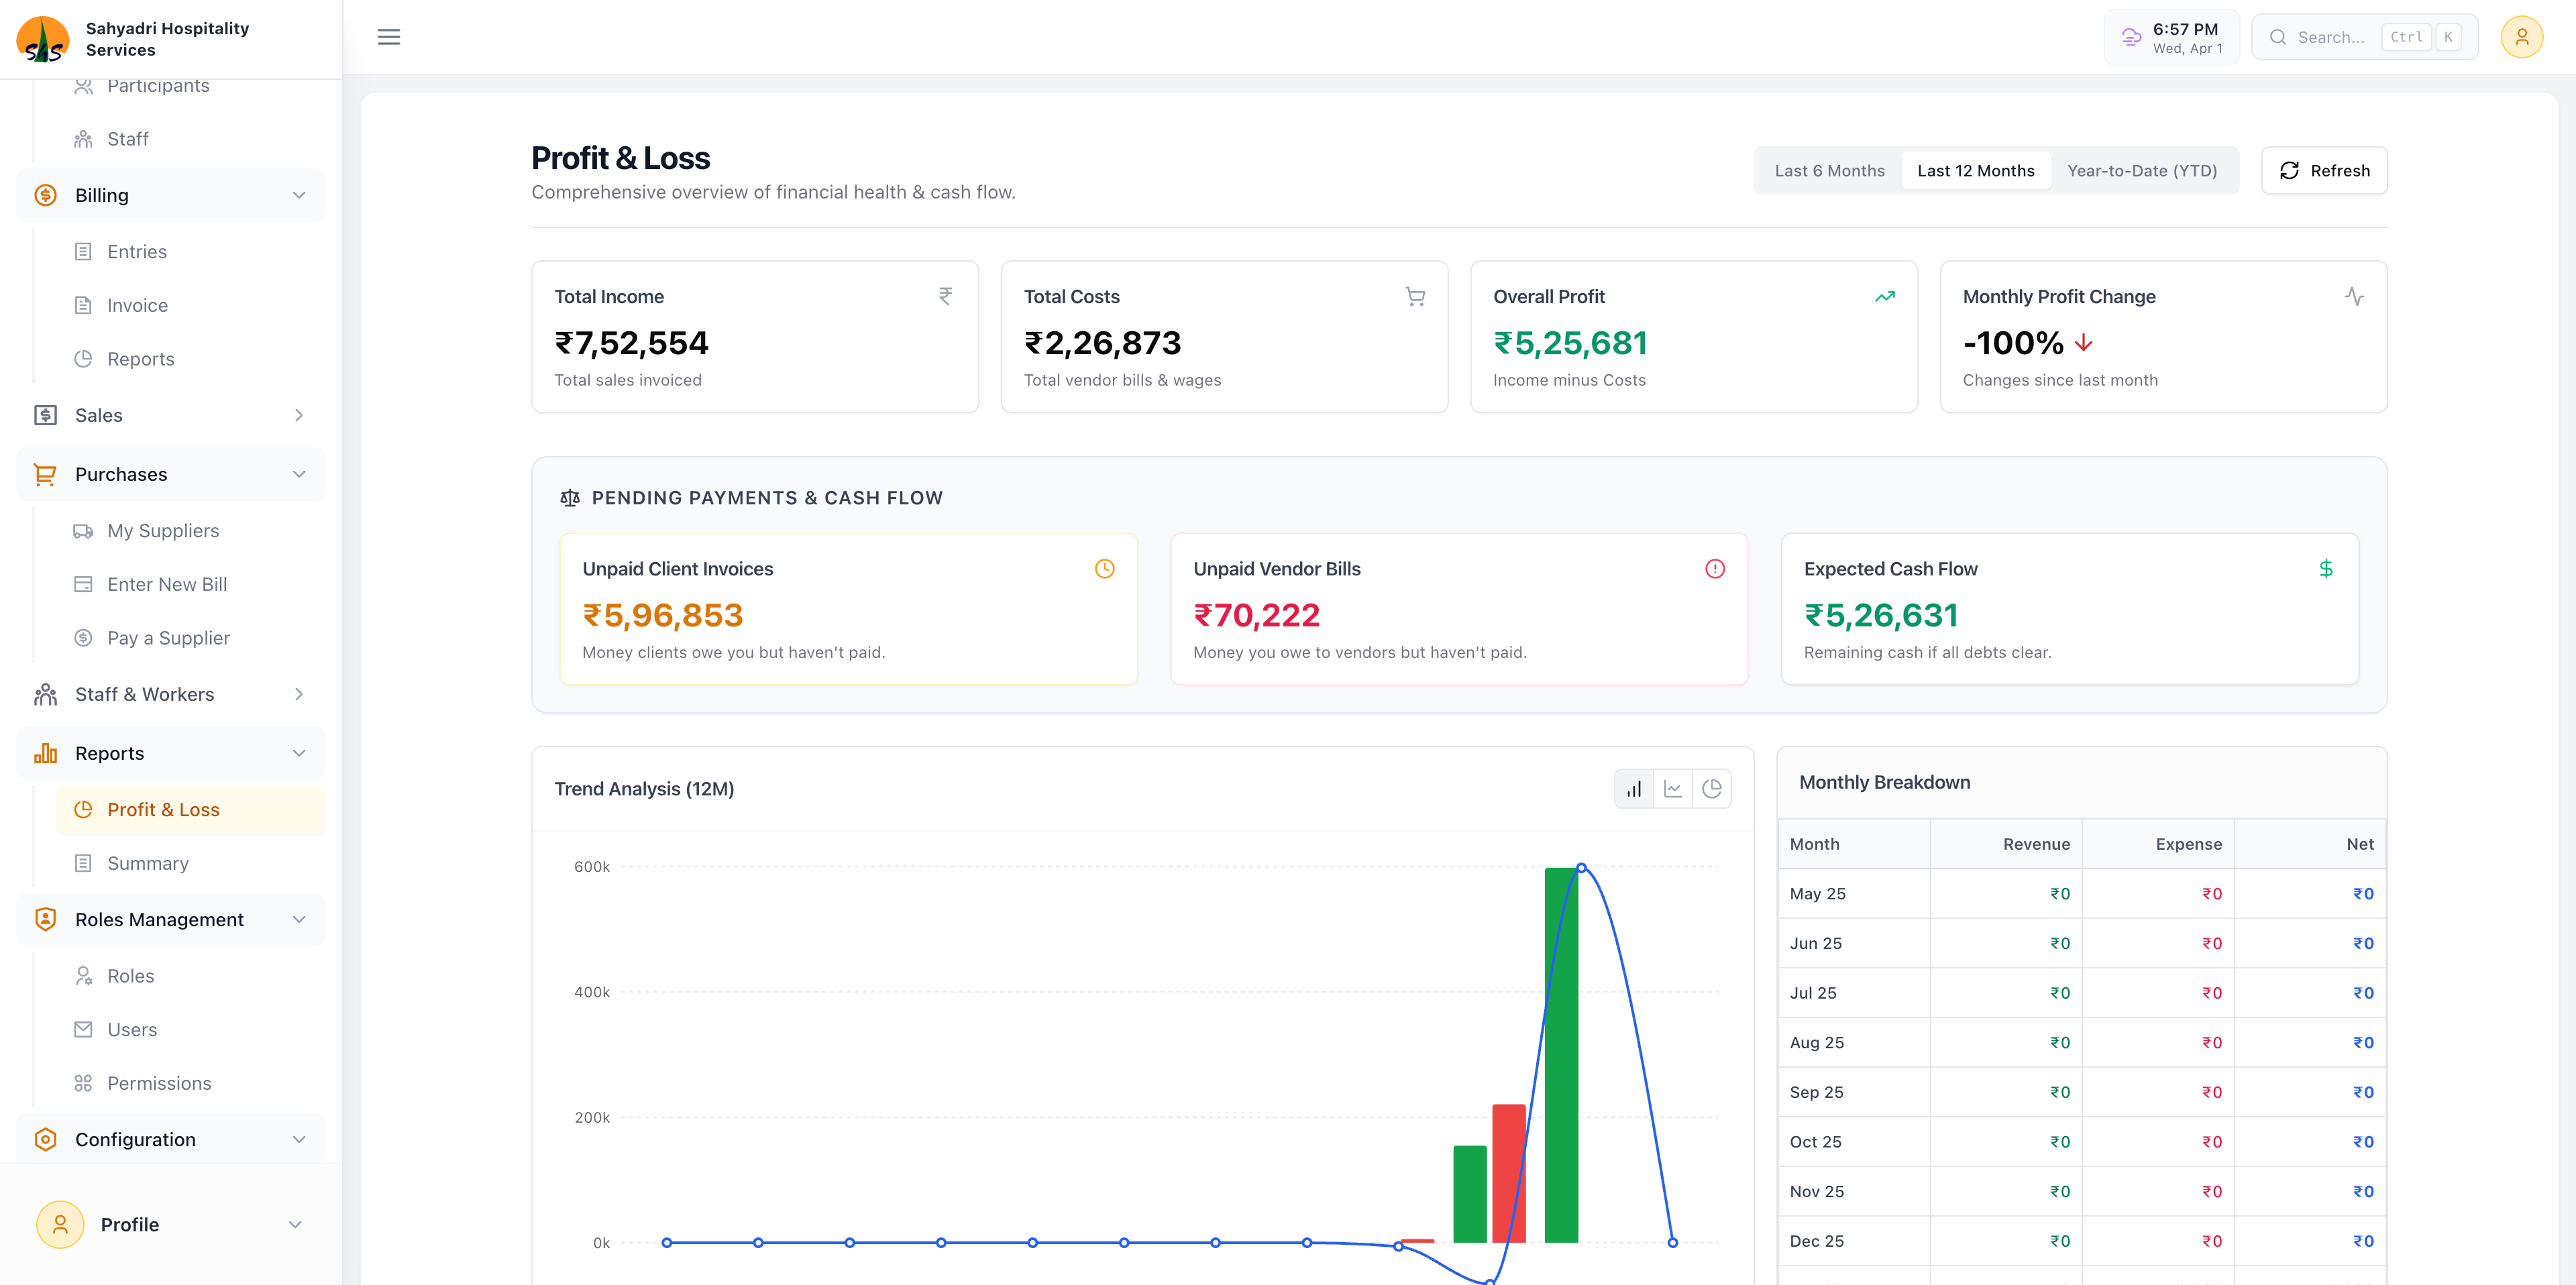
Task: Click the ₹70,222 unpaid vendor bills amount
Action: (x=1256, y=615)
